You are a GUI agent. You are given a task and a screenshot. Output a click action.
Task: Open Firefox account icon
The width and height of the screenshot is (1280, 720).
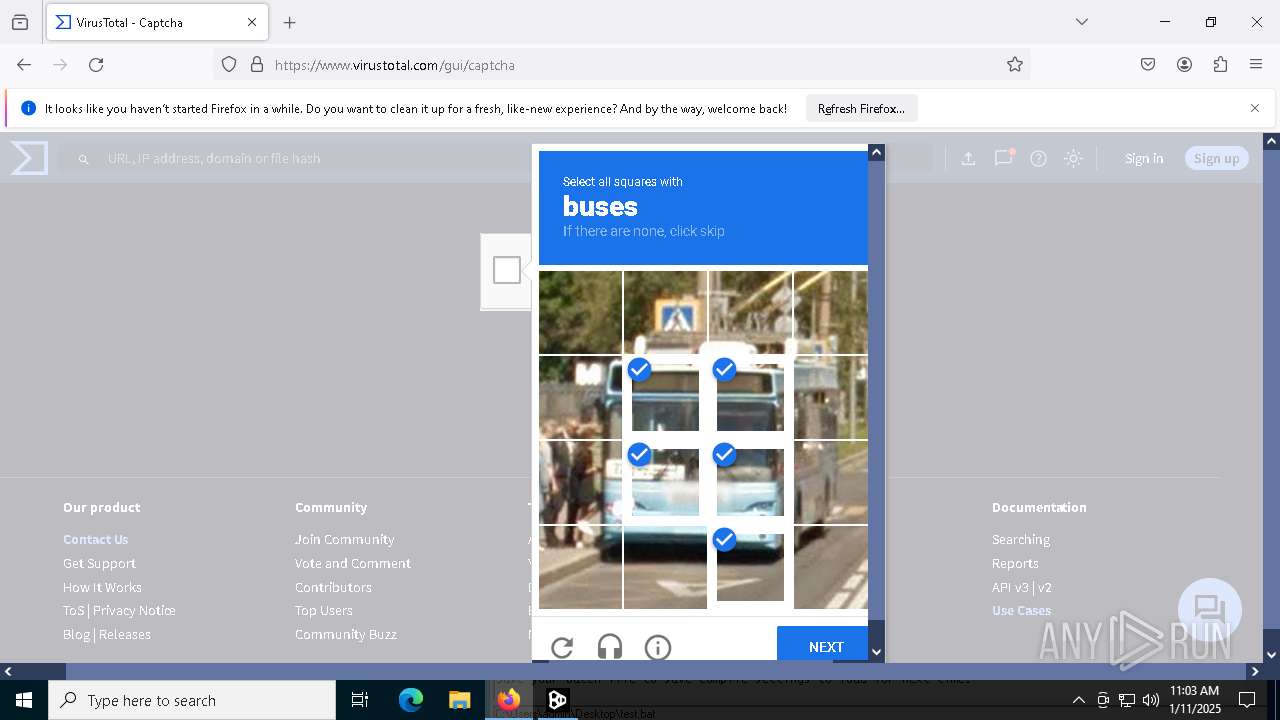pos(1184,65)
